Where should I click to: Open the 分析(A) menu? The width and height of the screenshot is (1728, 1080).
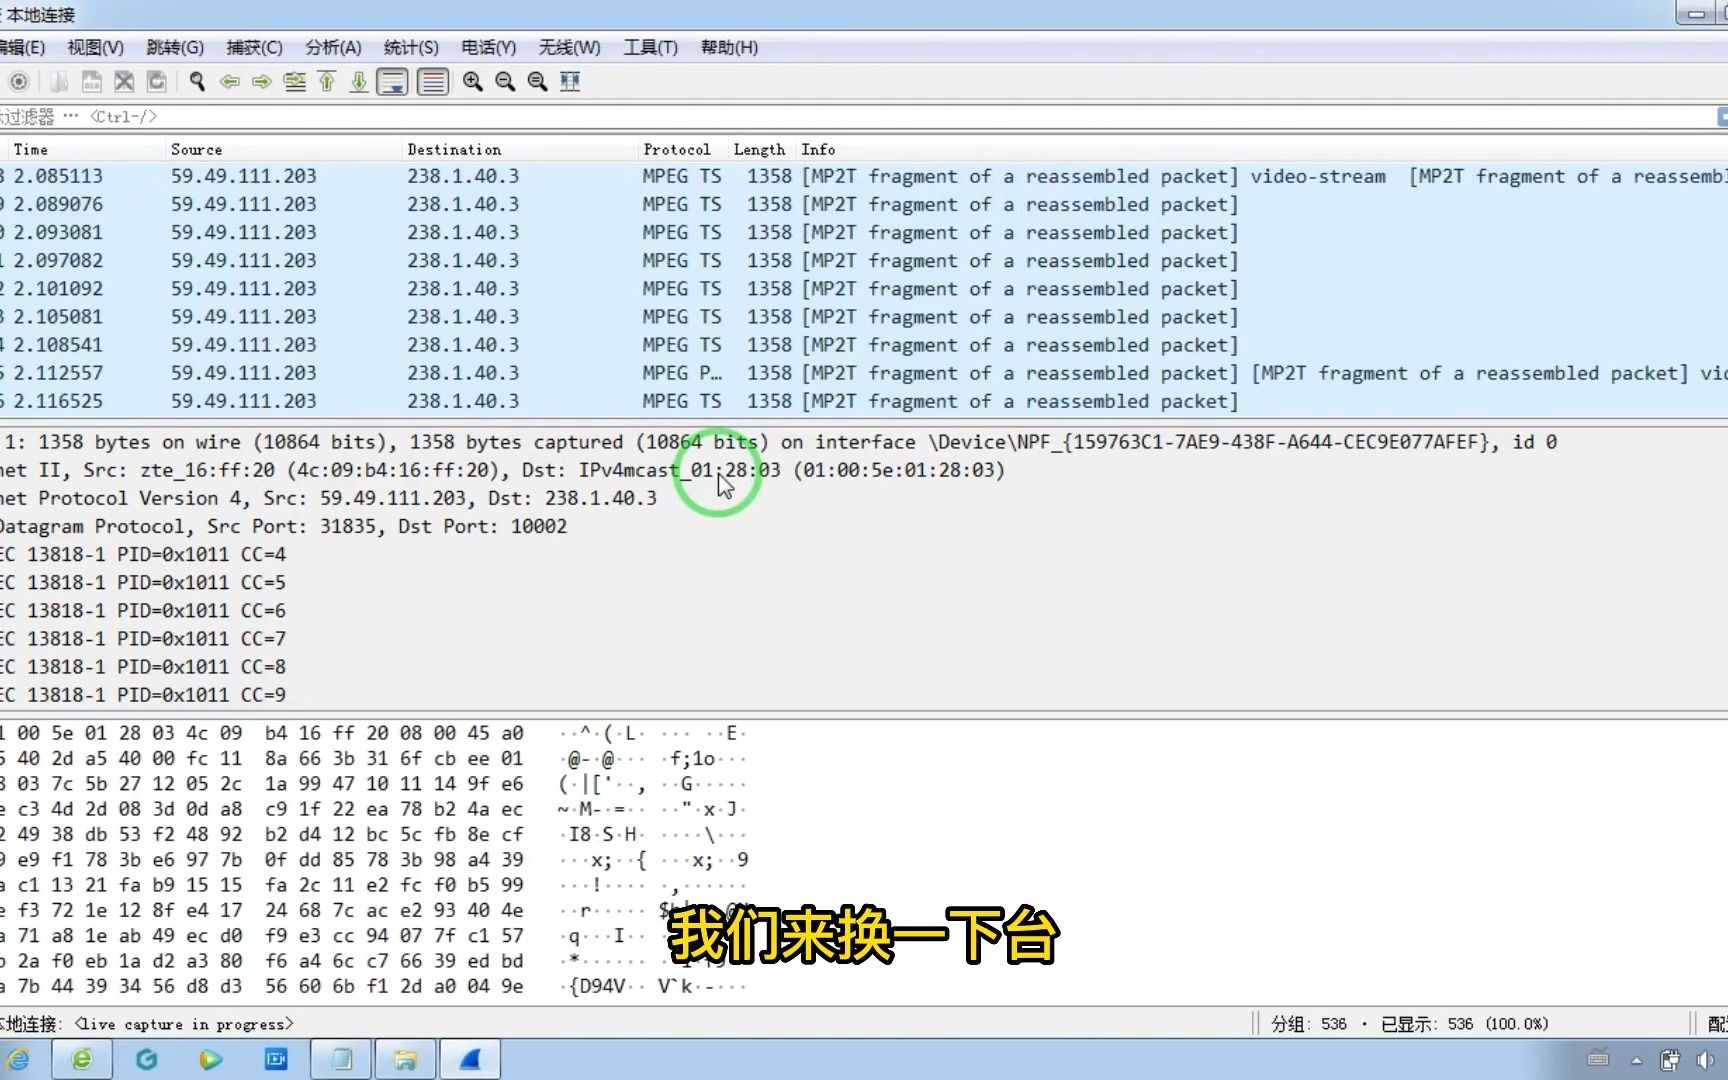[333, 48]
